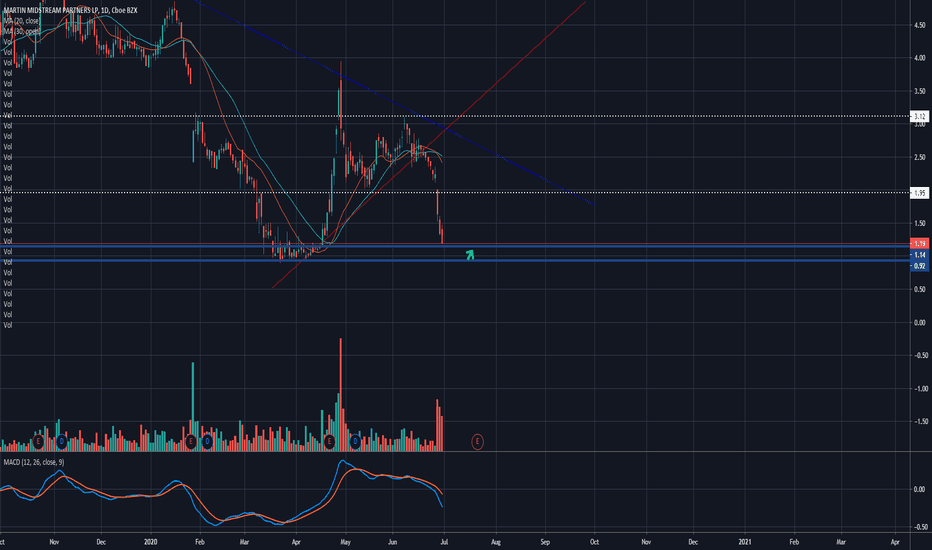Click the -1.00 price axis label
The image size is (932, 550).
[x=920, y=388]
